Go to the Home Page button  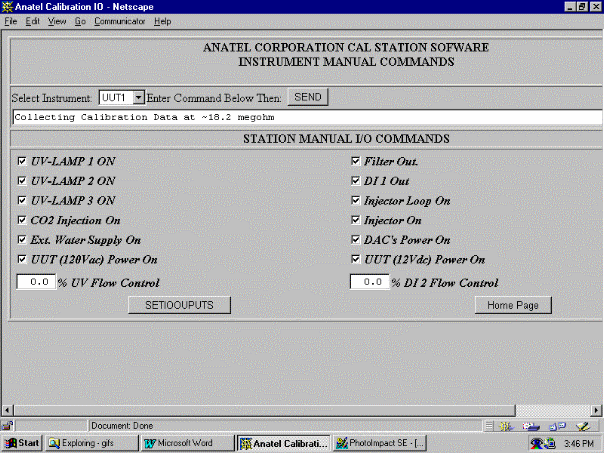click(x=513, y=305)
